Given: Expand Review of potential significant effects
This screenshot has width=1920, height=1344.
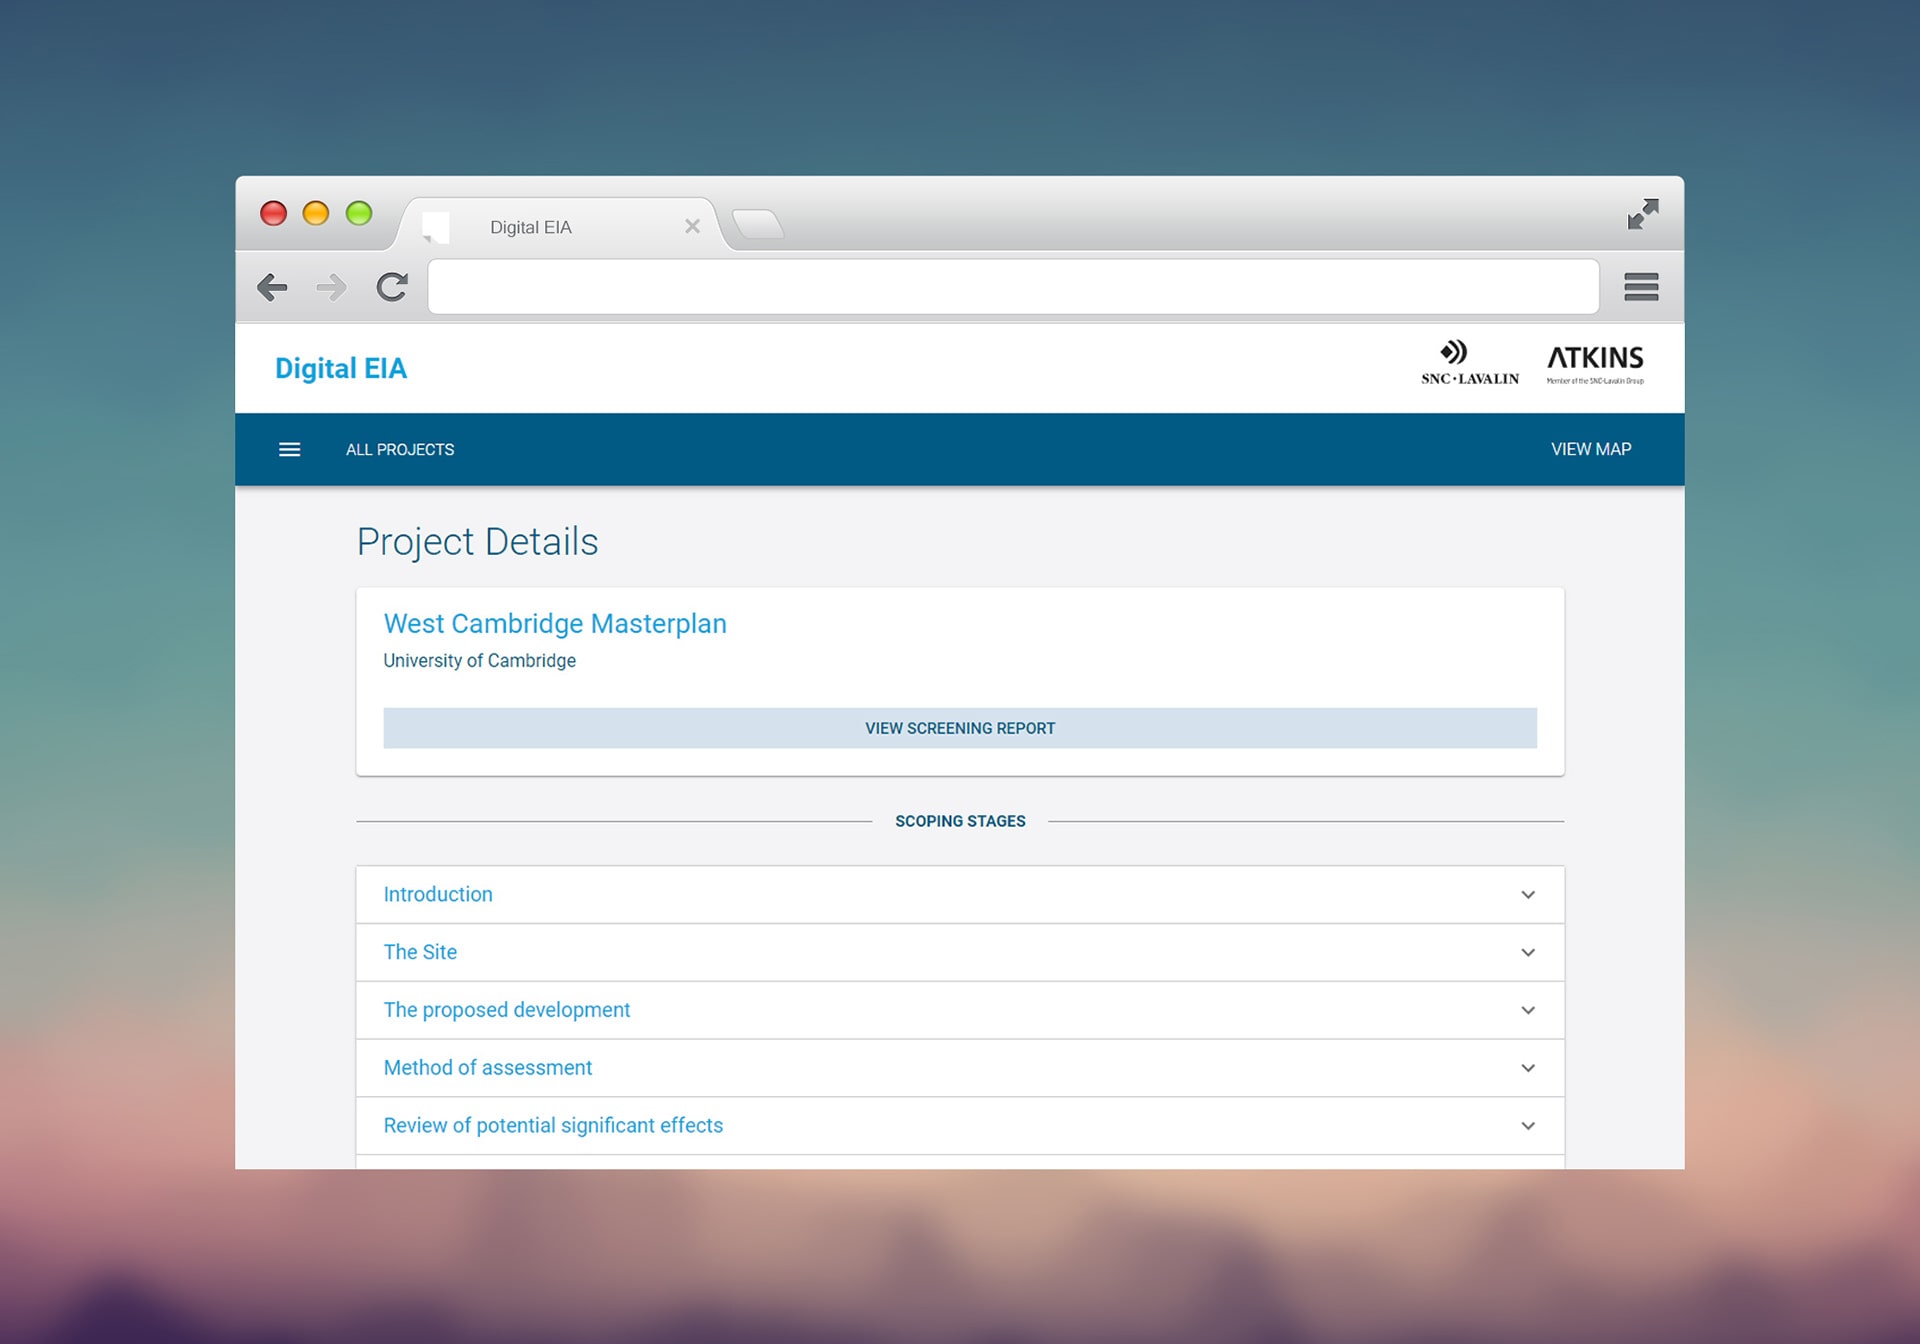Looking at the screenshot, I should (1527, 1126).
